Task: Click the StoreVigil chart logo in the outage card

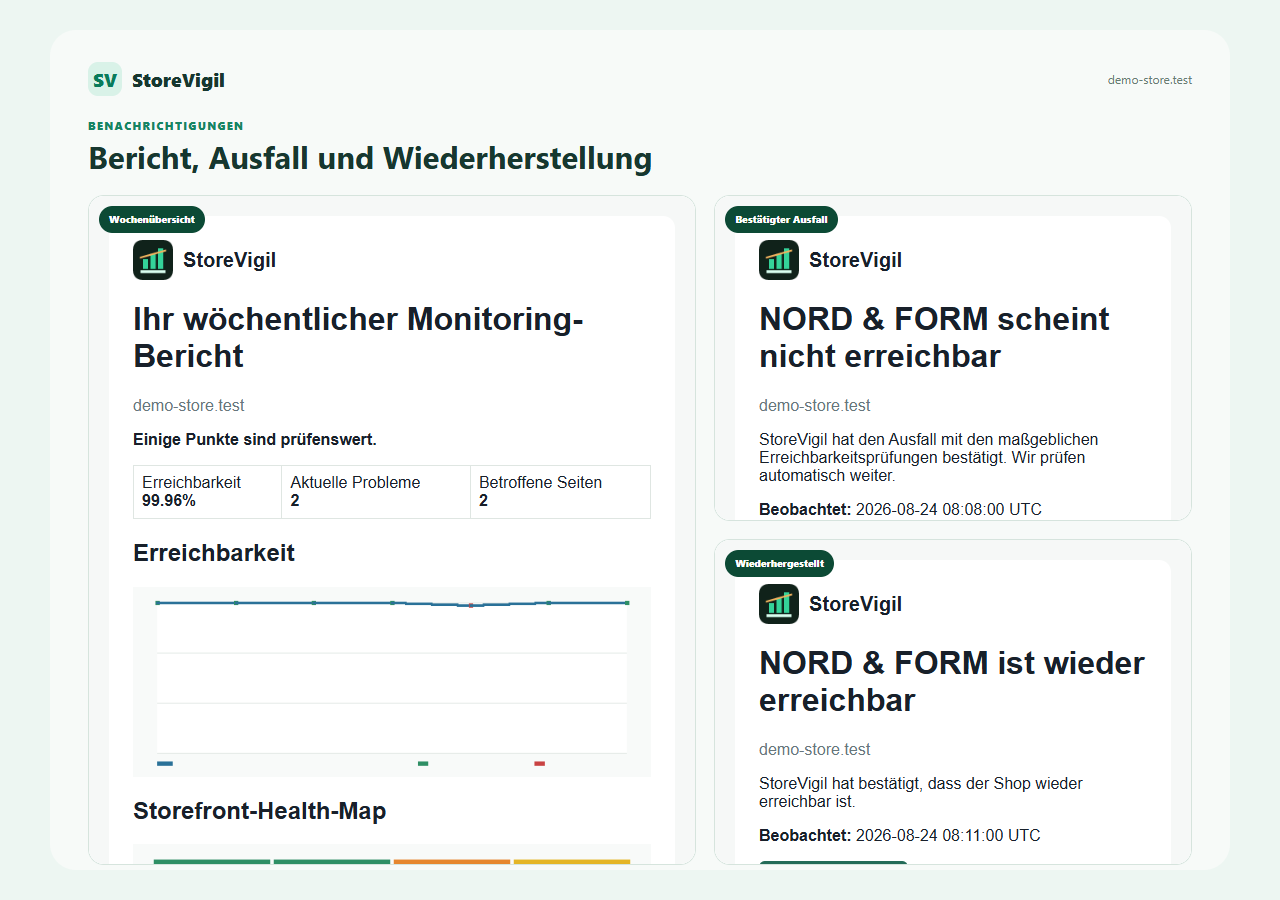Action: pos(779,260)
